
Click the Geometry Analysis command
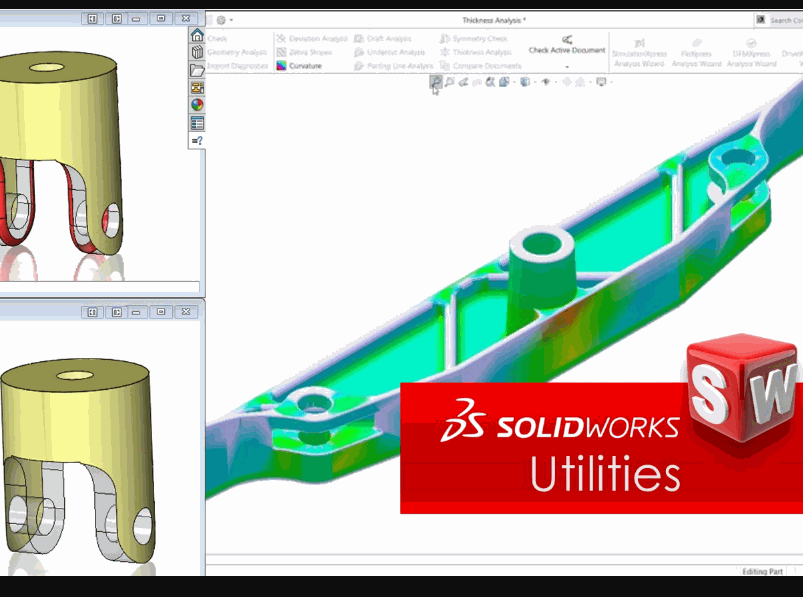(x=237, y=52)
